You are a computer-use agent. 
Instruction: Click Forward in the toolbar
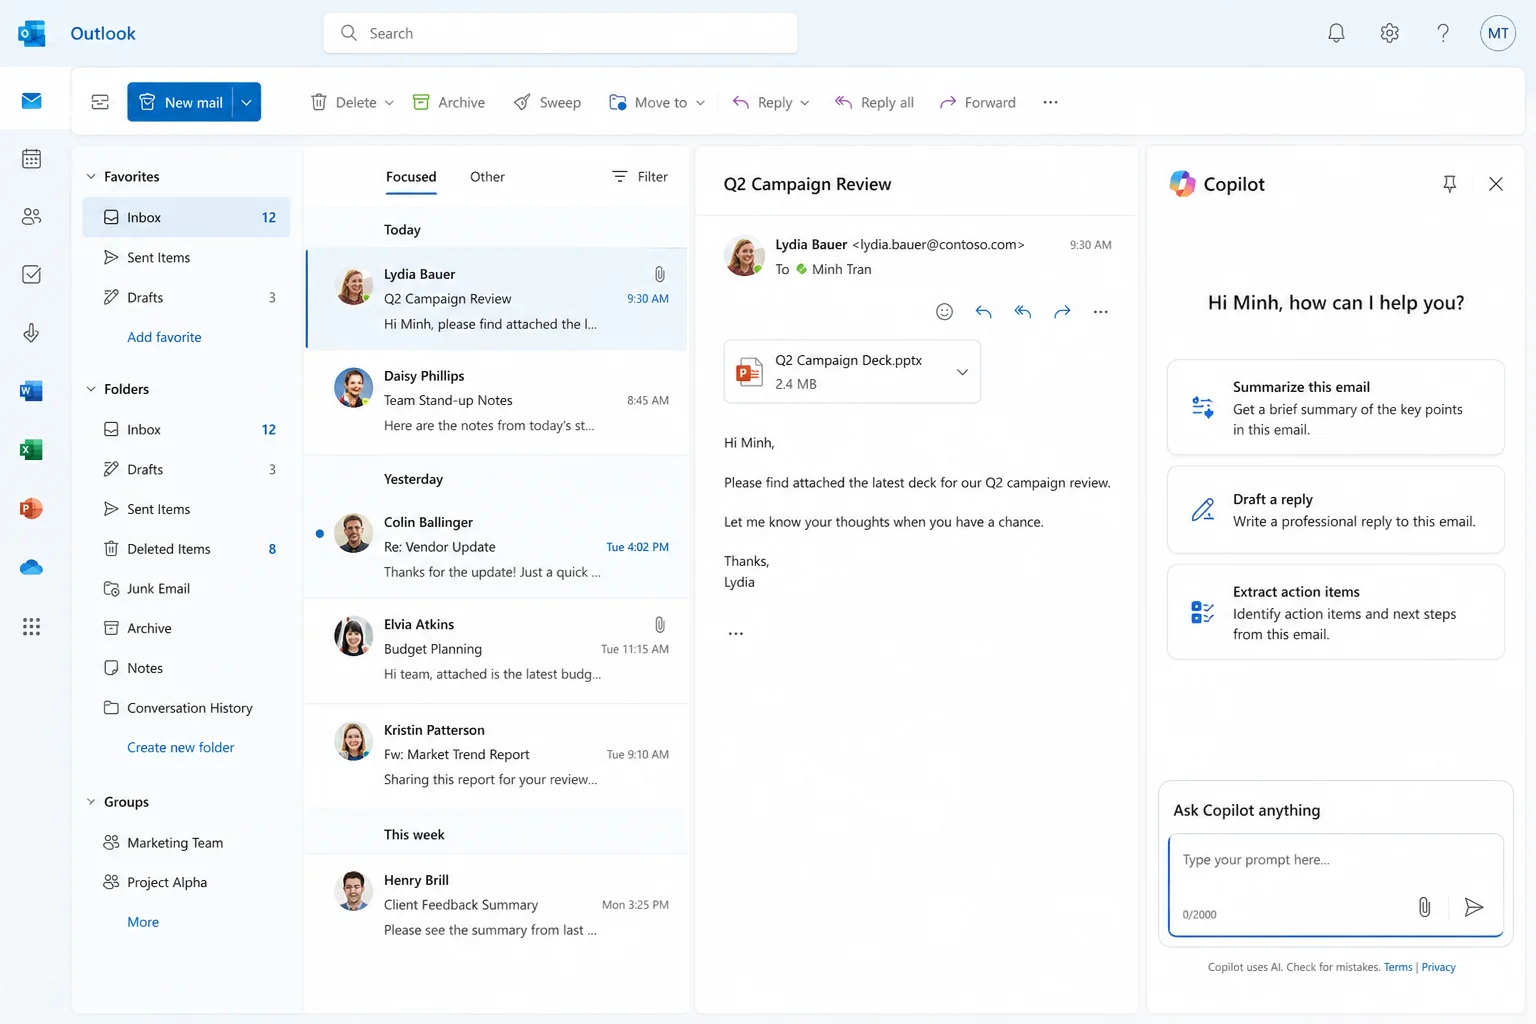(x=977, y=102)
